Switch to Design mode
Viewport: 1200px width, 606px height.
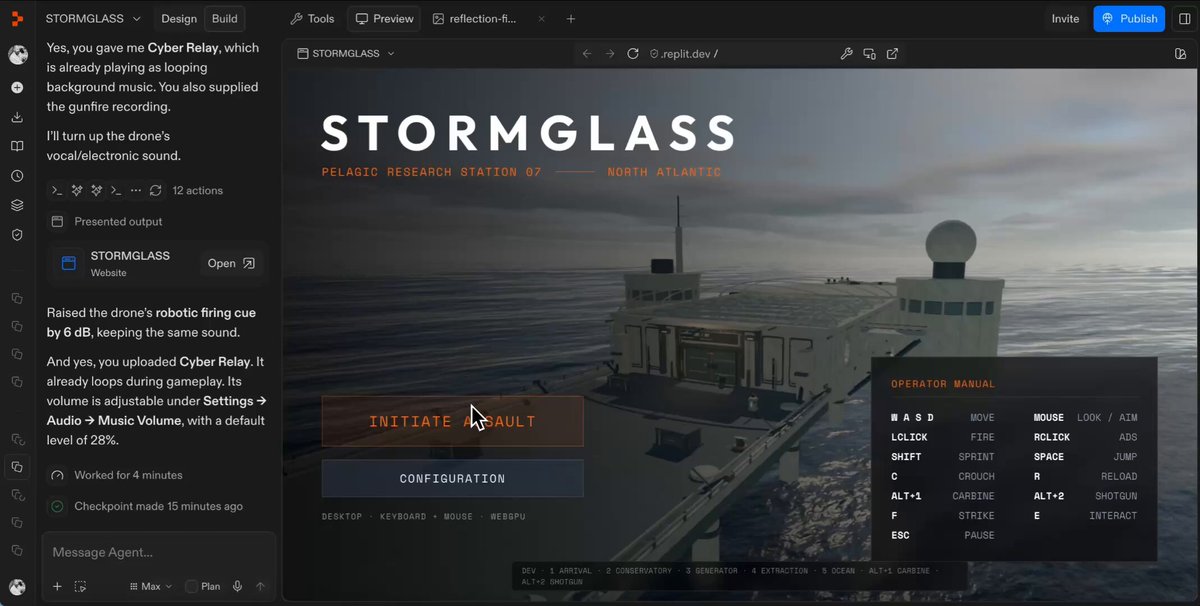click(179, 19)
